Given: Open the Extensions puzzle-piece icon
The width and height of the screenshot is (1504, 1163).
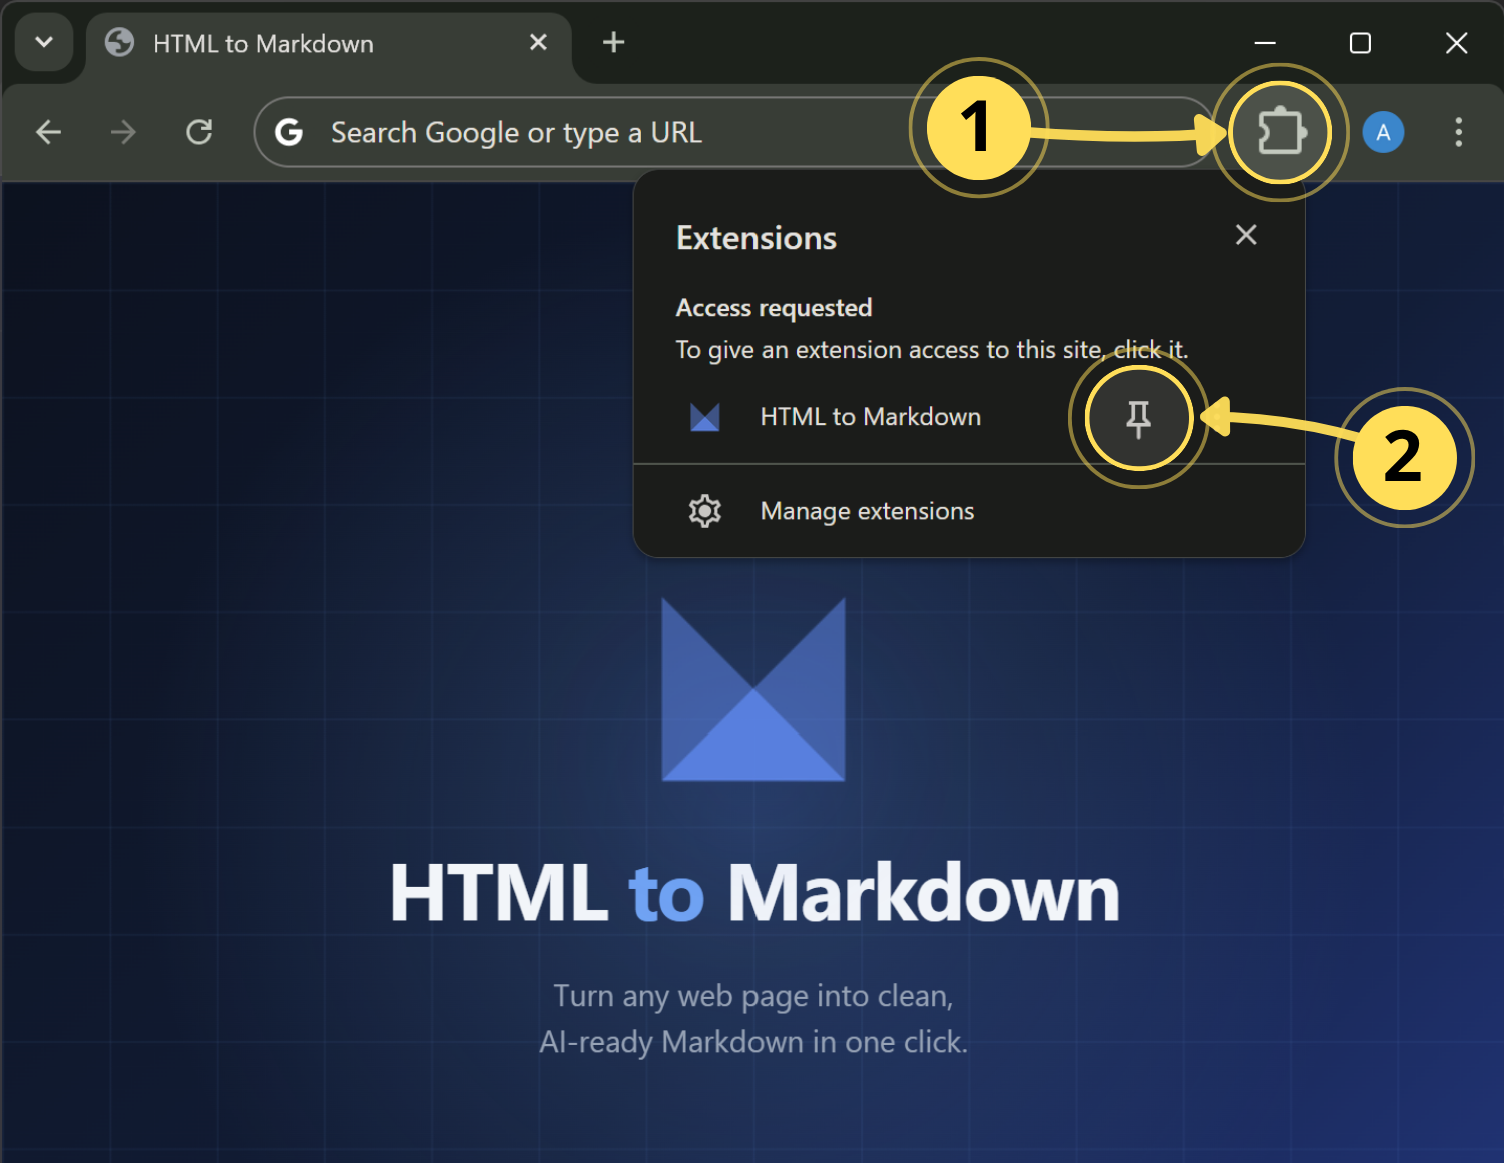Looking at the screenshot, I should coord(1281,131).
